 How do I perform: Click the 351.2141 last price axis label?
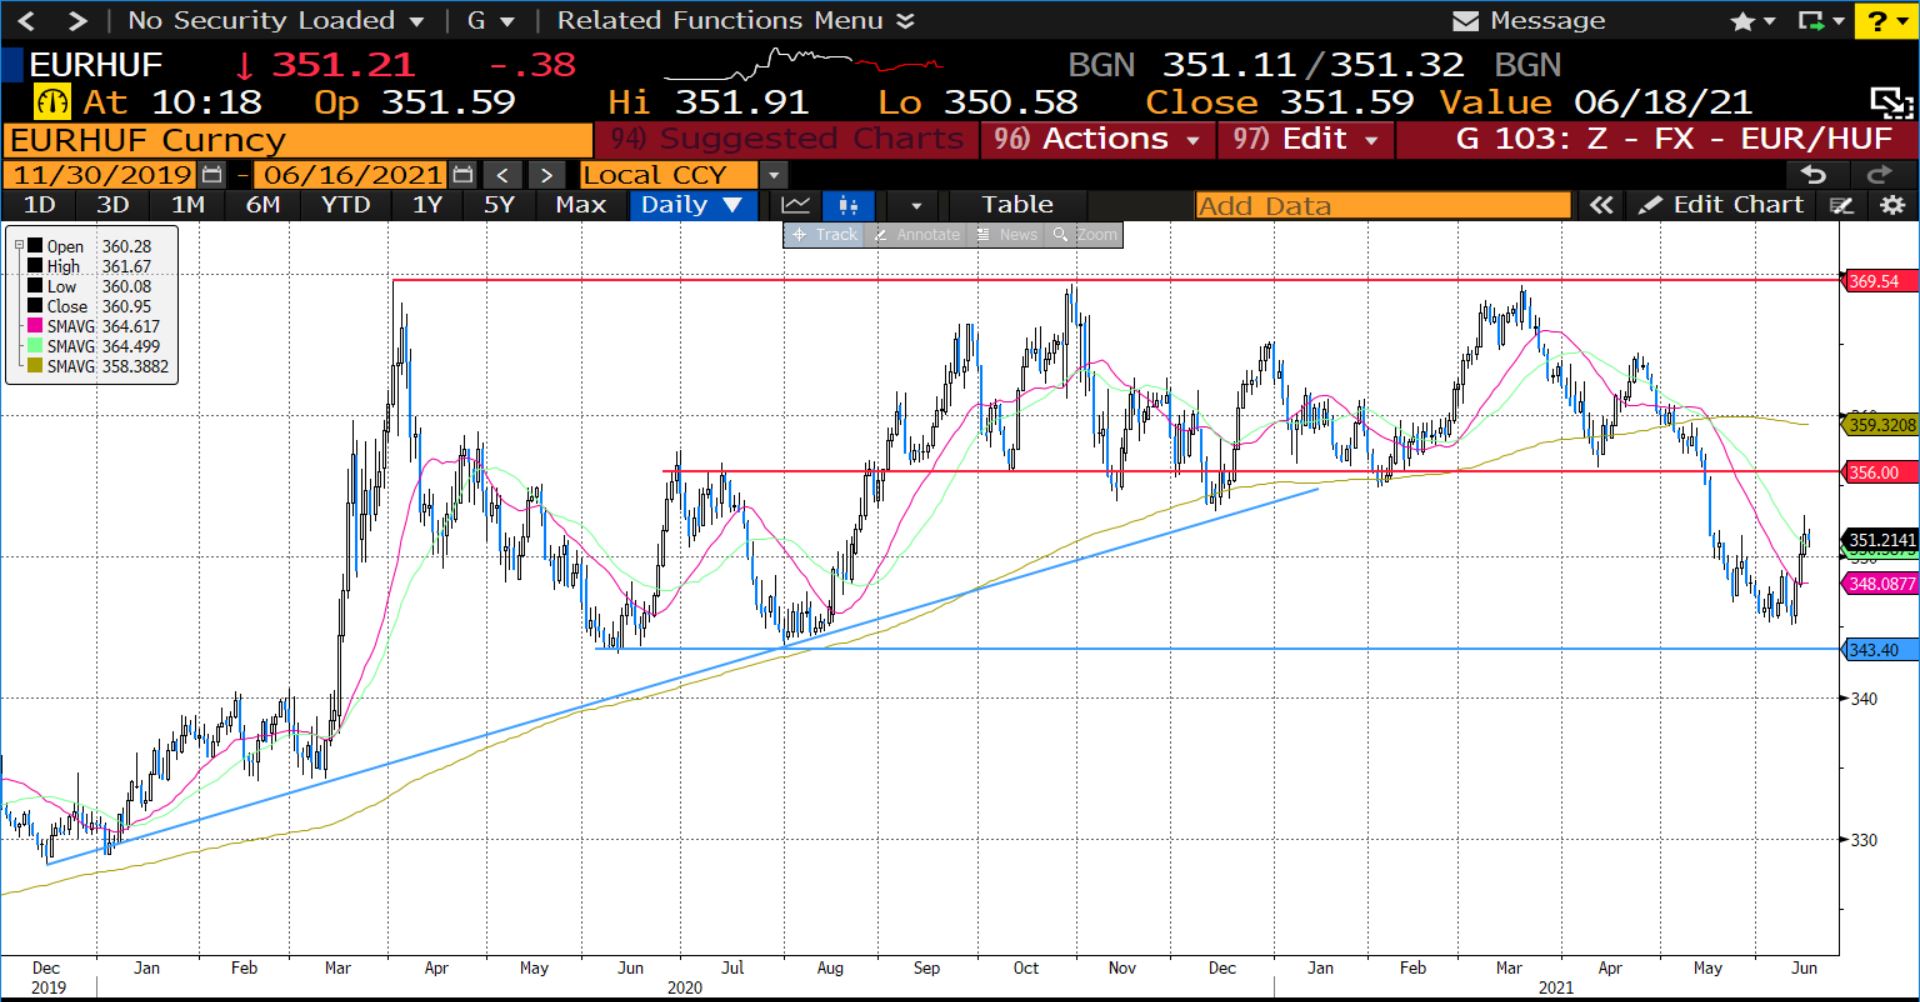pyautogui.click(x=1880, y=540)
